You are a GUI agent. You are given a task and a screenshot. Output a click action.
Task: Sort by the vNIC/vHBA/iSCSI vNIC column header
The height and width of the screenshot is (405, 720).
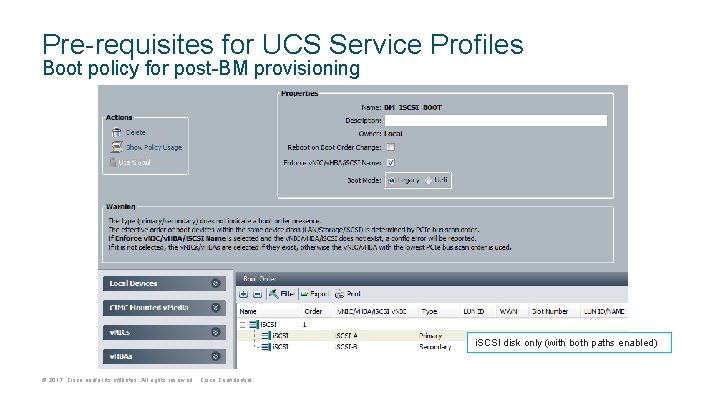tap(376, 311)
